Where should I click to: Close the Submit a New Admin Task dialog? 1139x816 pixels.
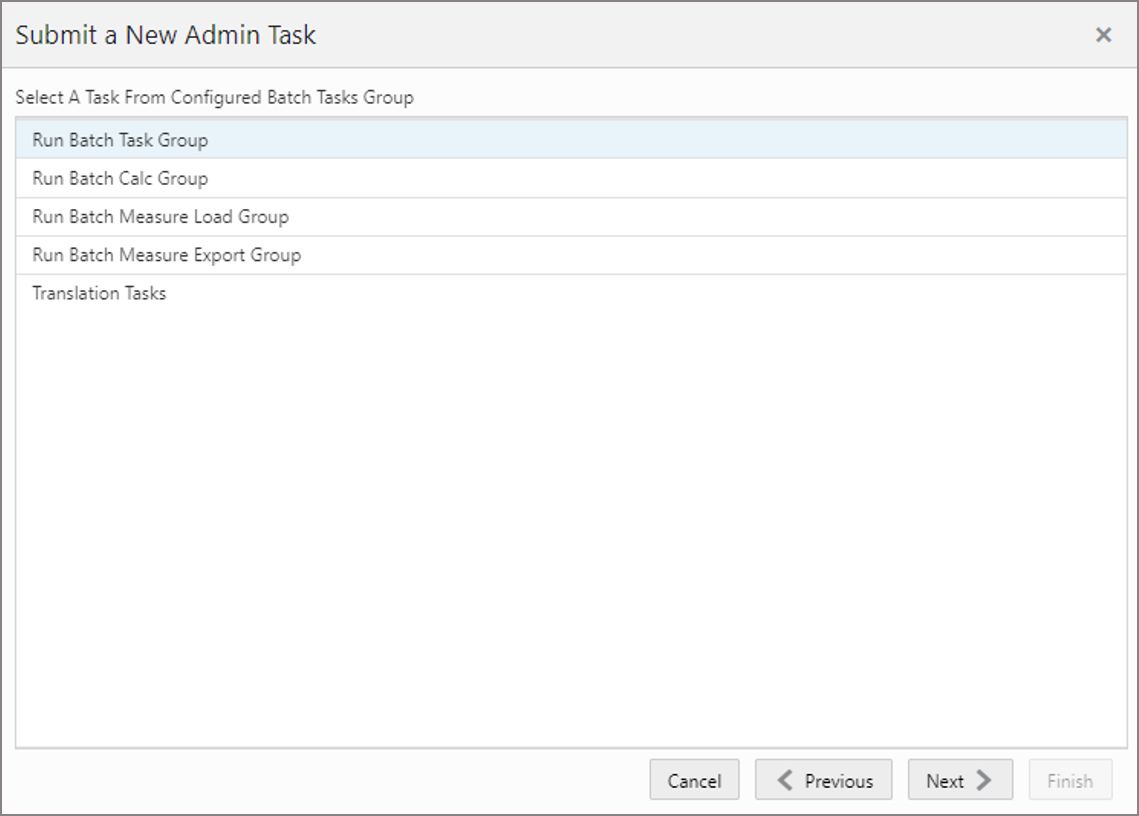(x=1103, y=34)
